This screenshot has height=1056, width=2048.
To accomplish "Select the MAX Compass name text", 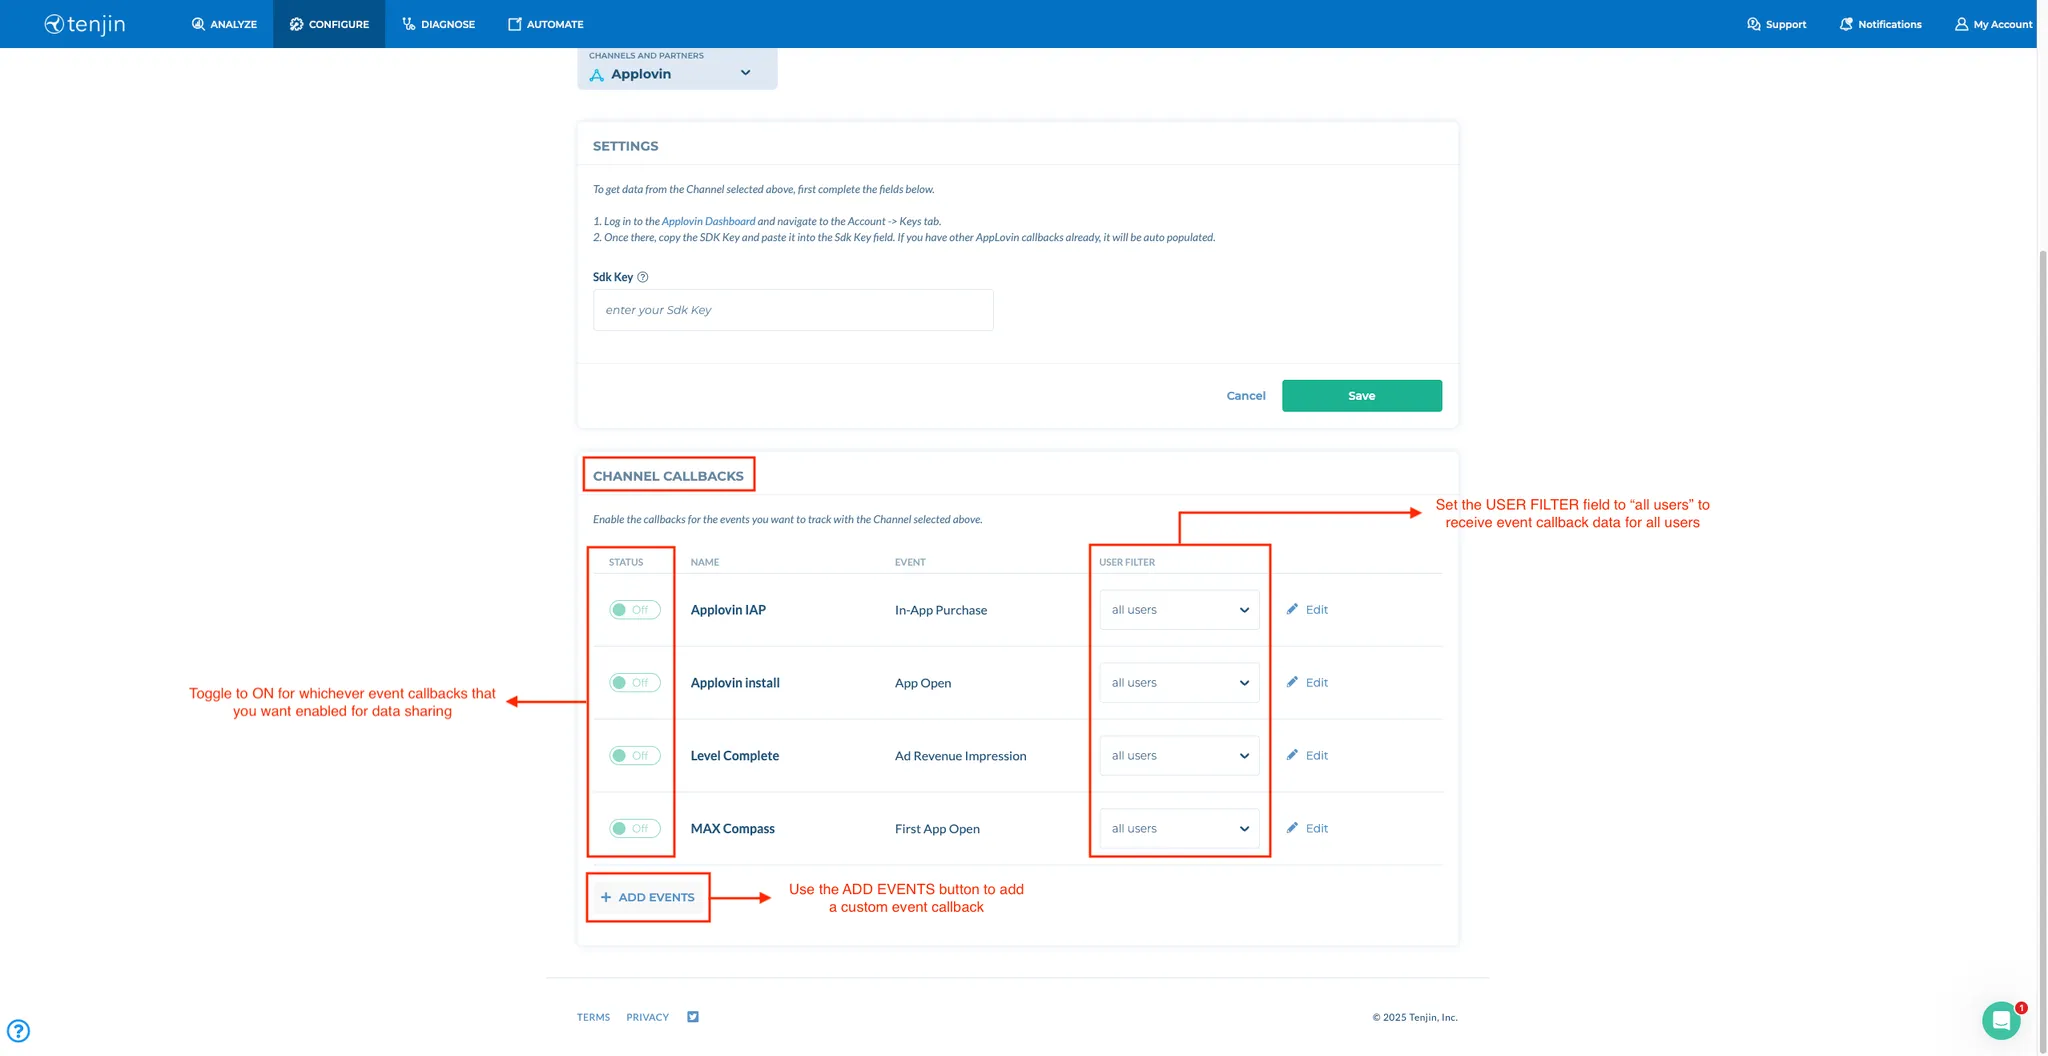I will (733, 829).
